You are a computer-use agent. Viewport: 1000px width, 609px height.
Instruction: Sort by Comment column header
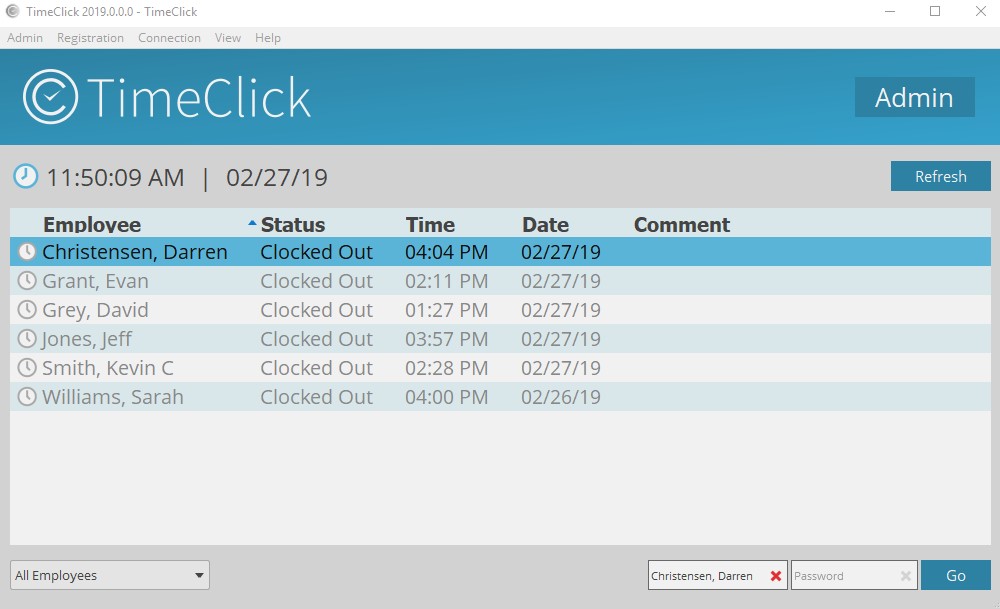pyautogui.click(x=682, y=224)
